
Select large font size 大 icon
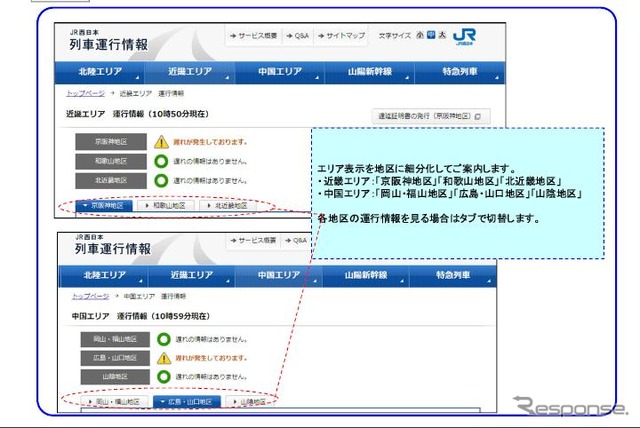click(x=442, y=35)
